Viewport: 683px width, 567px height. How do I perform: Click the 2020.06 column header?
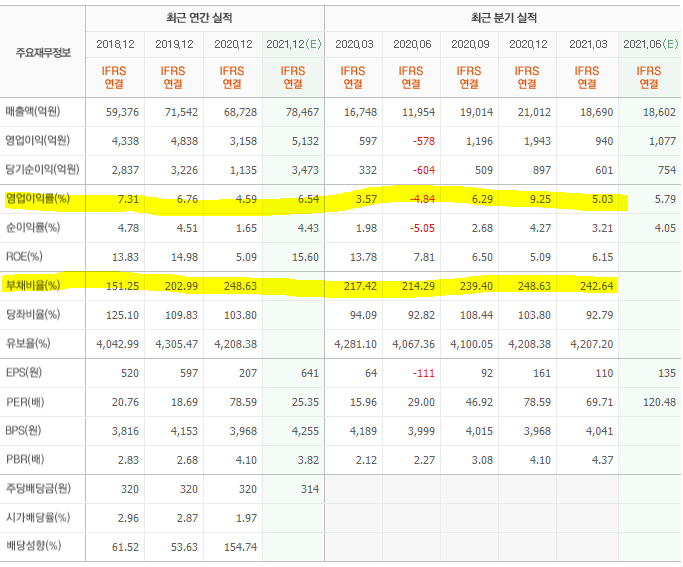tap(412, 44)
